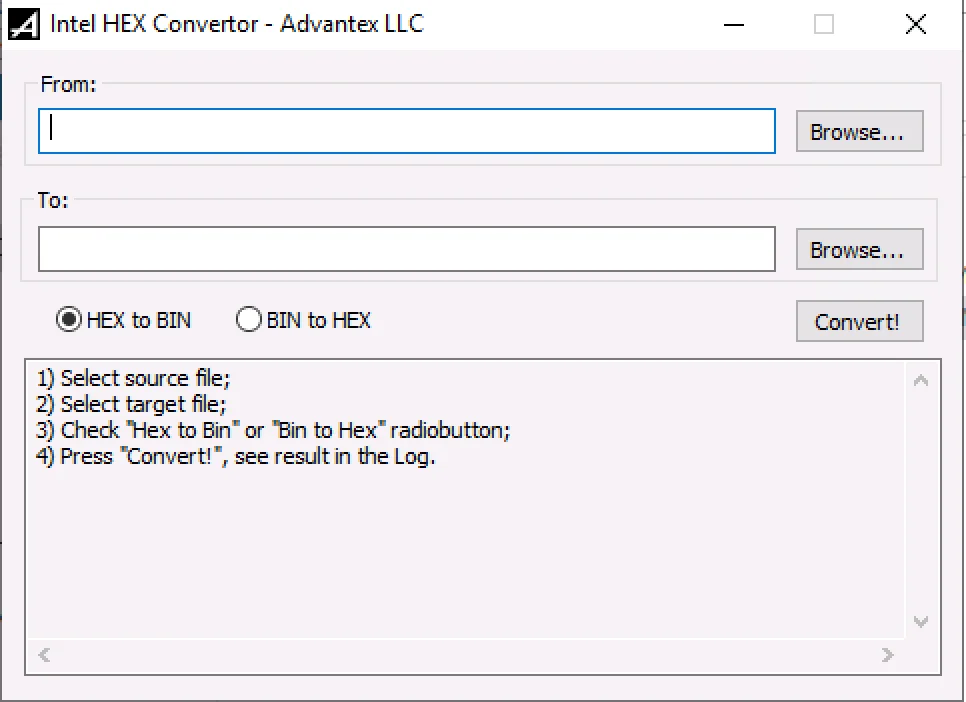Close the Intel HEX Convertor window
The height and width of the screenshot is (702, 966).
coord(915,25)
